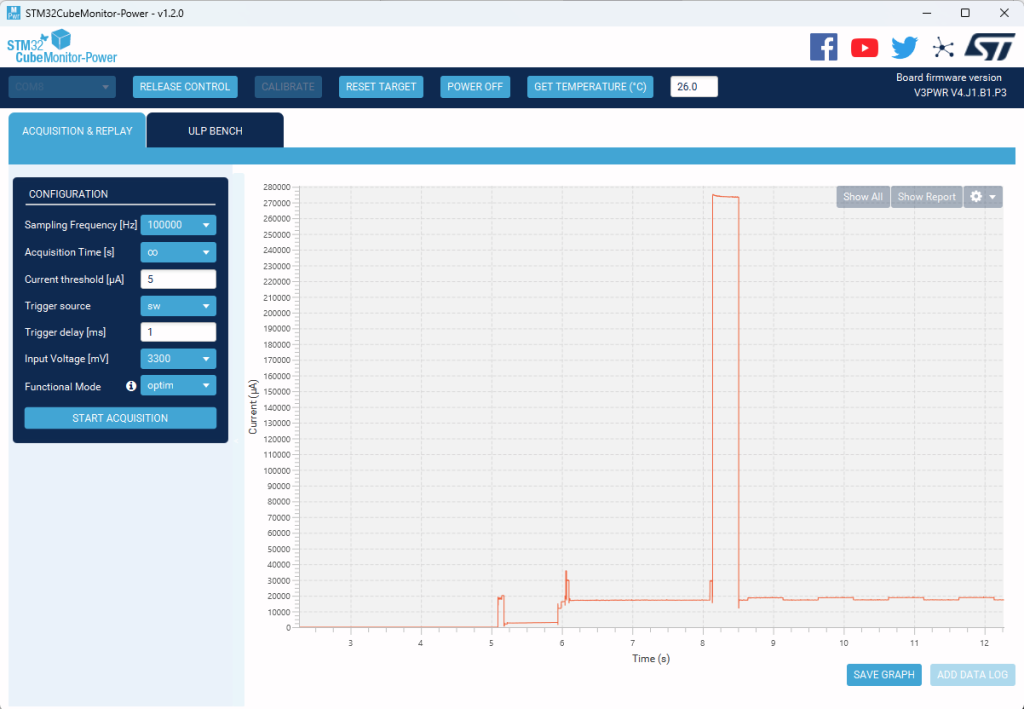Viewport: 1024px width, 709px height.
Task: Expand the graph settings dropdown arrow
Action: click(x=993, y=197)
